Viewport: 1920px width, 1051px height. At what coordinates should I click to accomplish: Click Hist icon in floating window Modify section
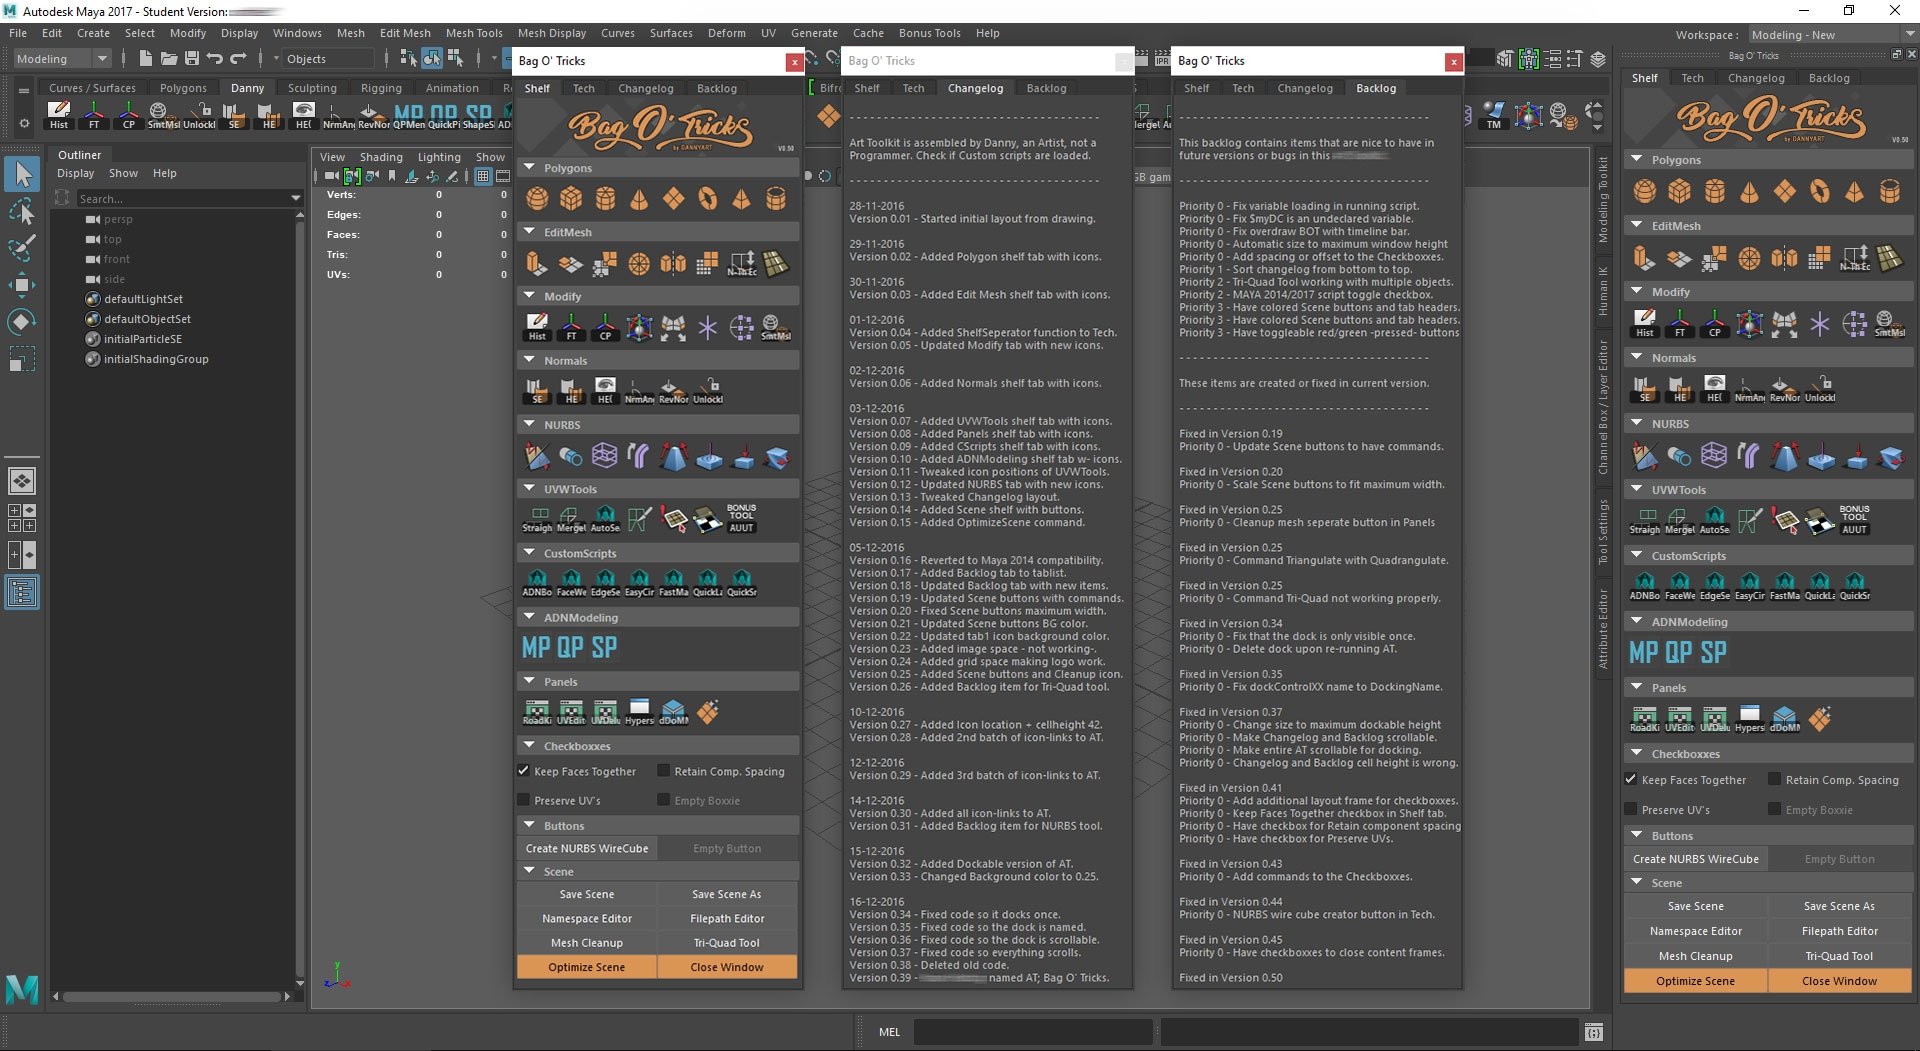(537, 327)
